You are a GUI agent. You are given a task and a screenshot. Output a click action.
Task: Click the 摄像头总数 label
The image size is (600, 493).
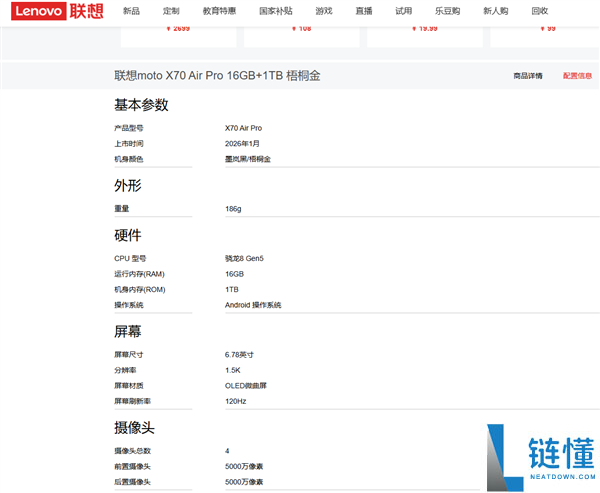tap(132, 451)
